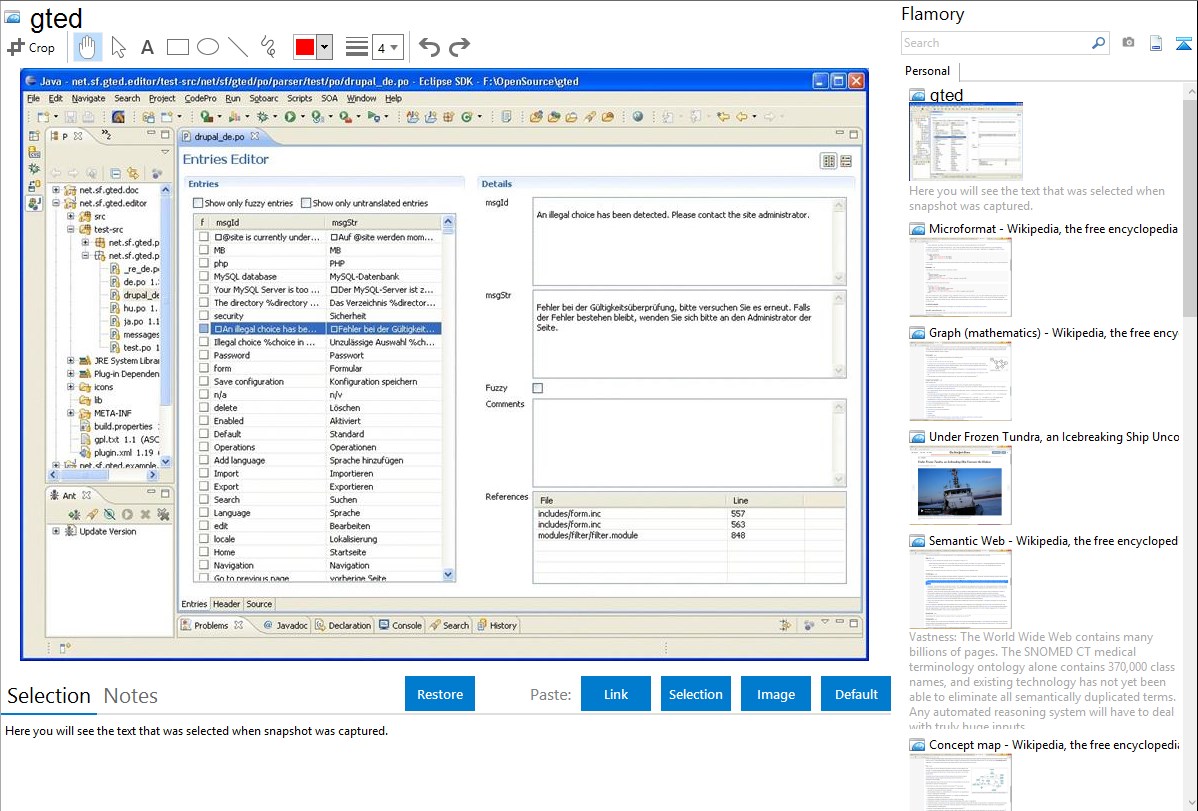The image size is (1198, 811).
Task: Undo the last annotation
Action: 429,47
